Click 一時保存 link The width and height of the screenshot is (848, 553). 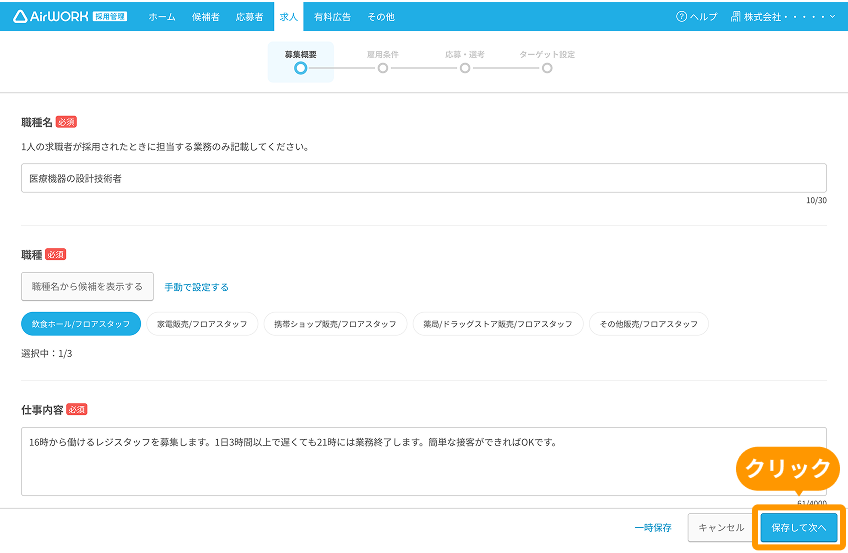(653, 528)
